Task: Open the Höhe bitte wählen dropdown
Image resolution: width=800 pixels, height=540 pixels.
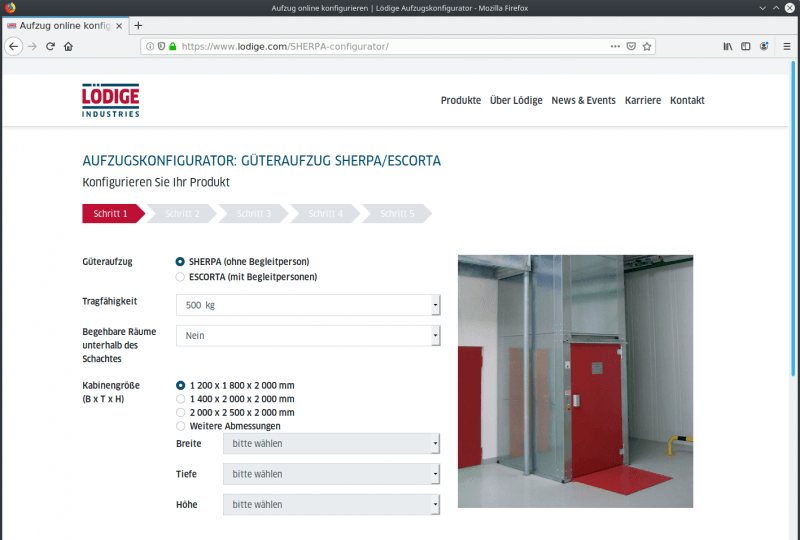Action: tap(332, 505)
